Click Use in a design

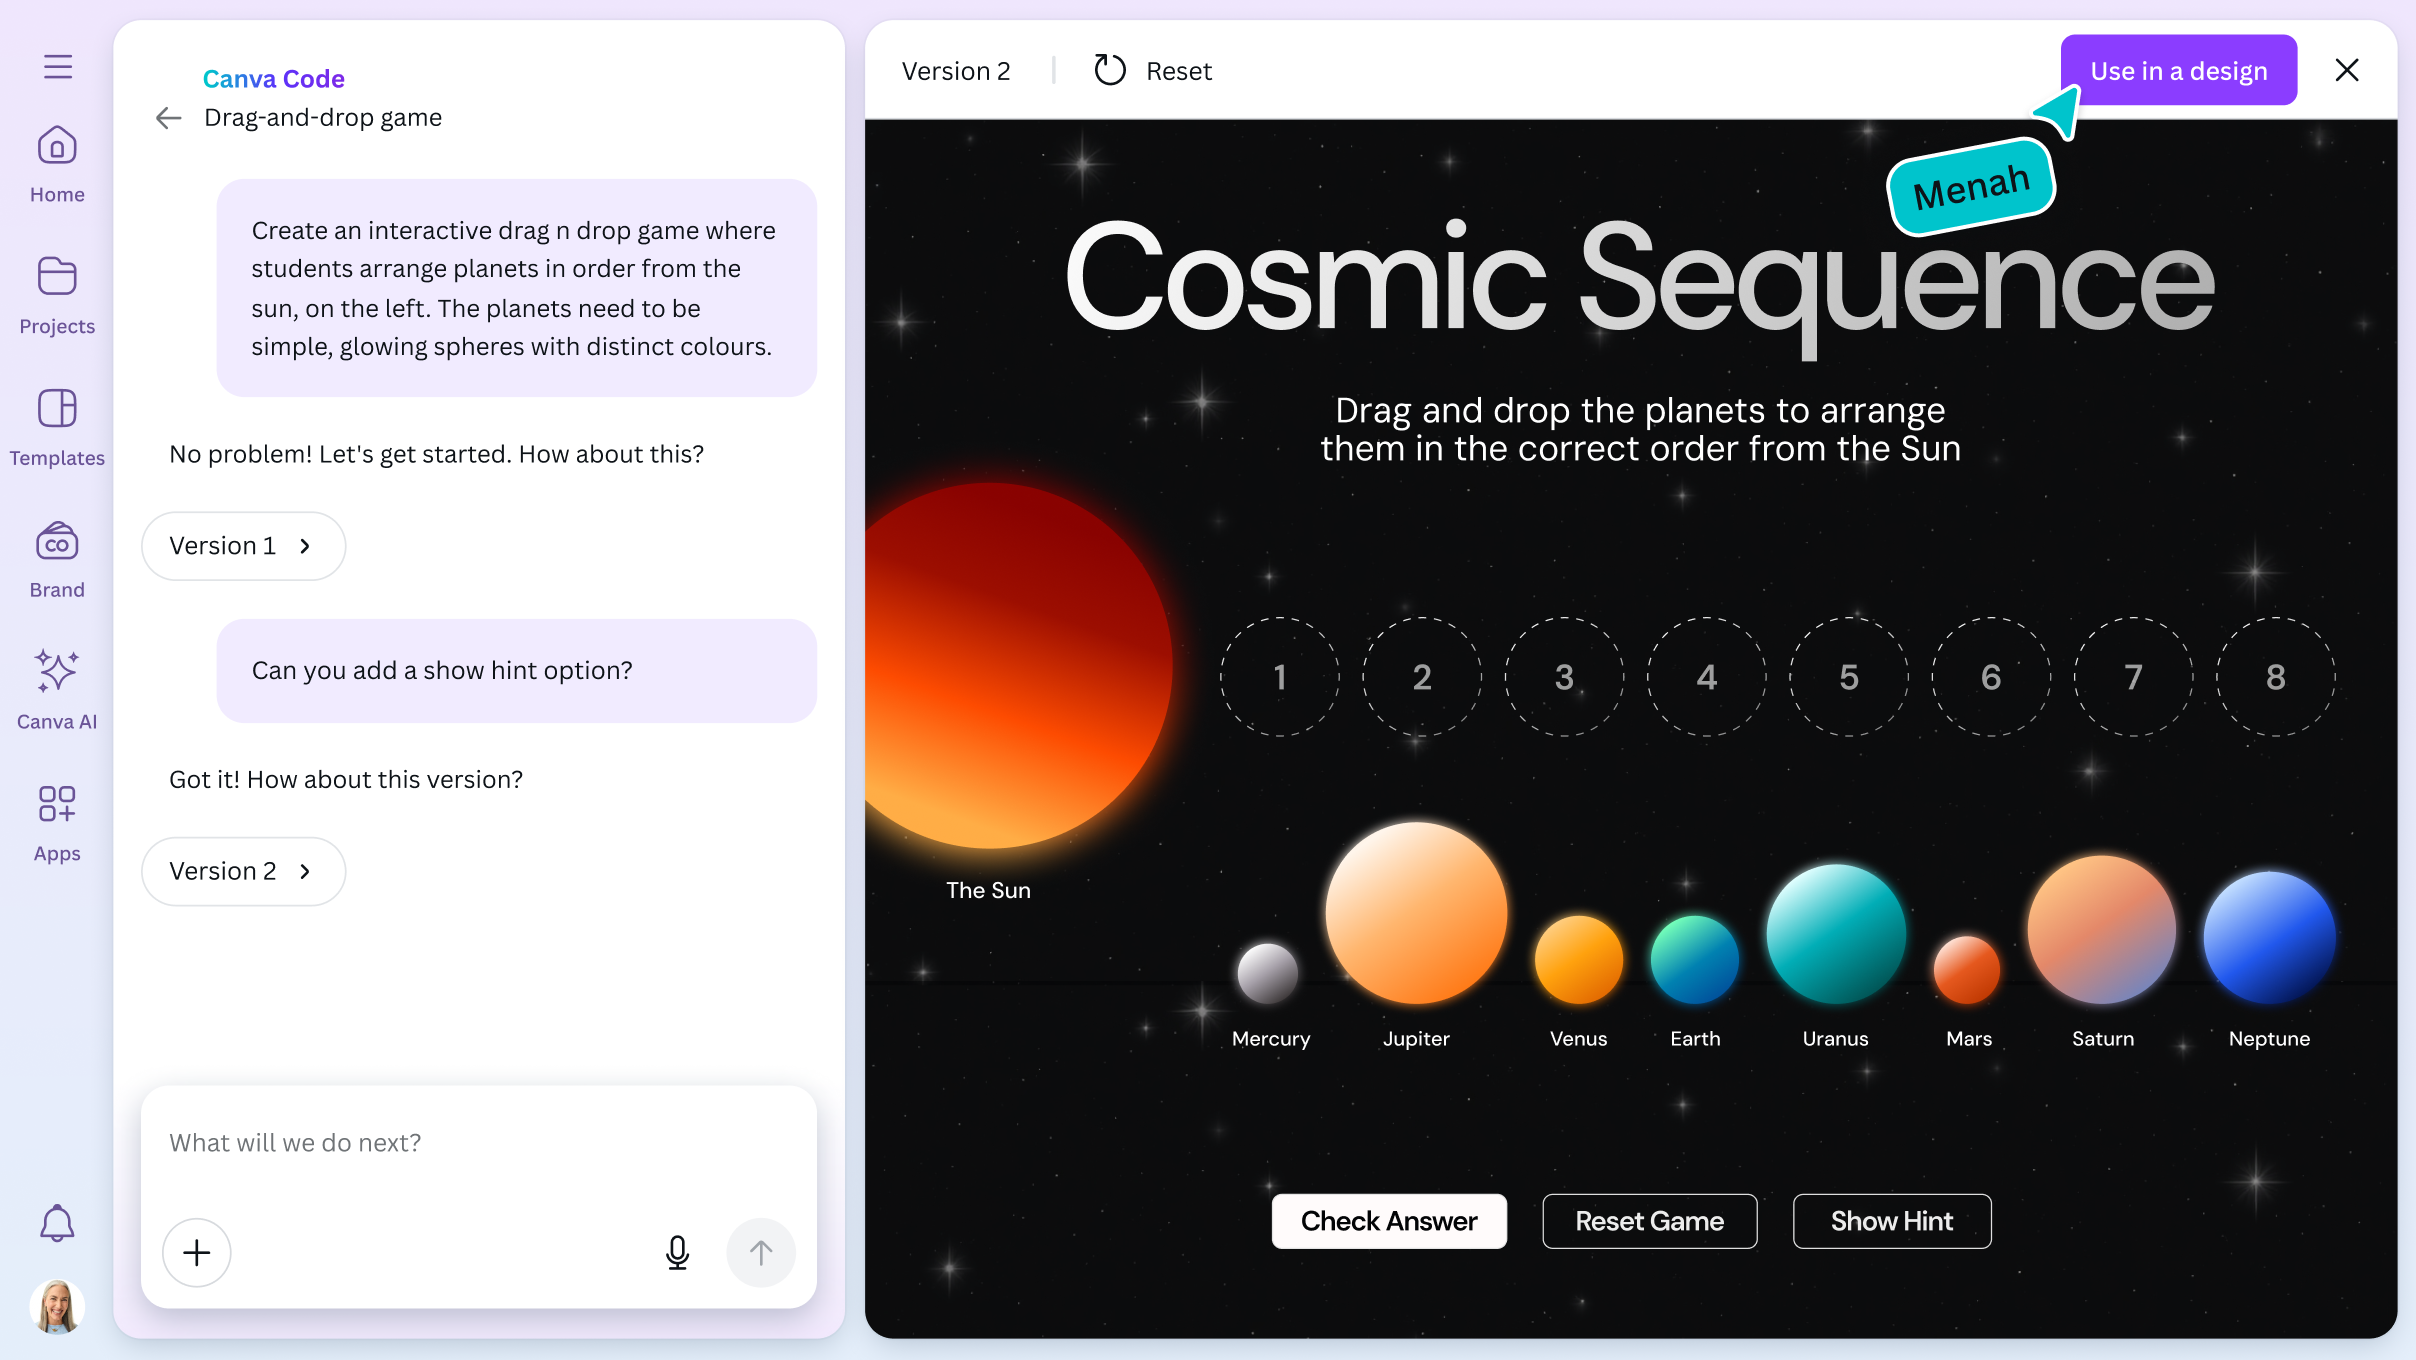point(2178,69)
